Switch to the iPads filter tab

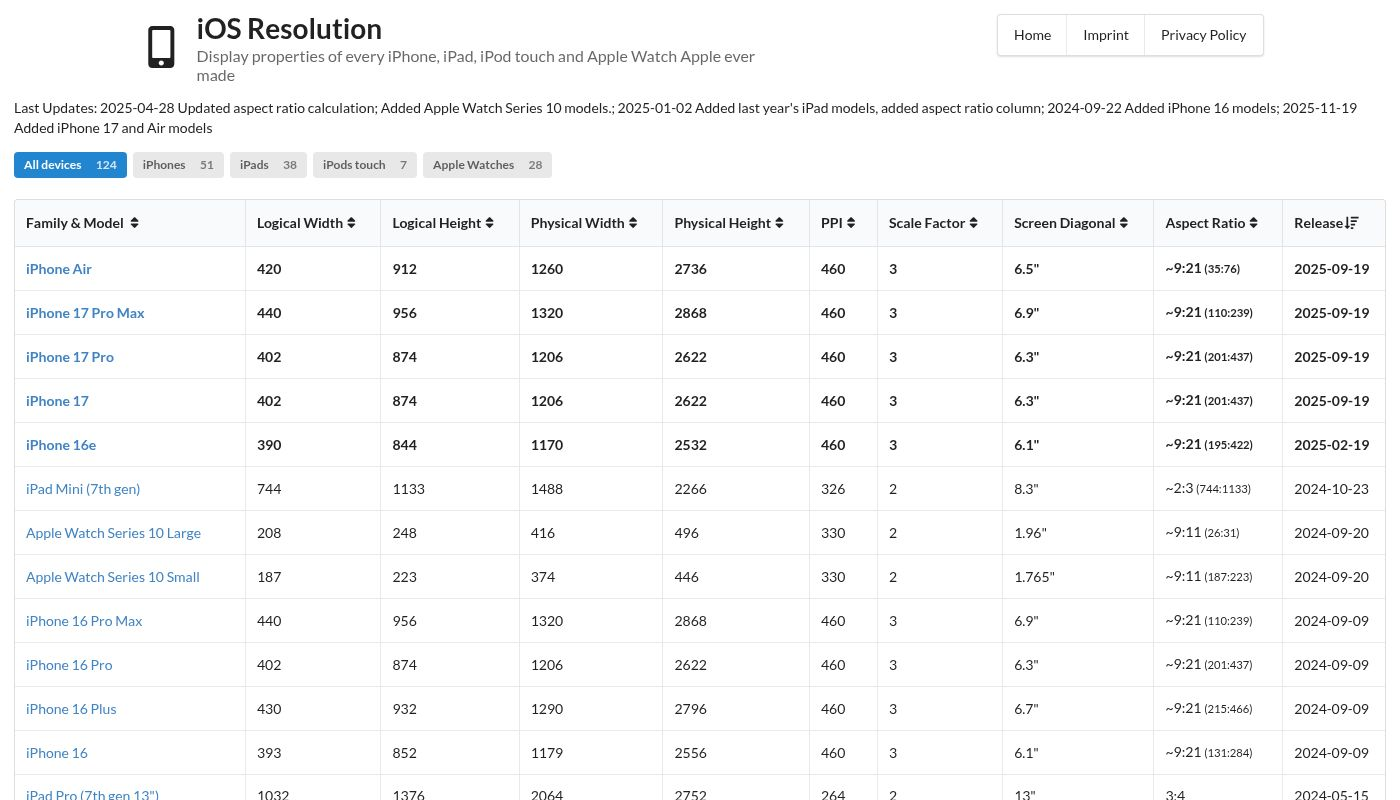click(x=268, y=165)
